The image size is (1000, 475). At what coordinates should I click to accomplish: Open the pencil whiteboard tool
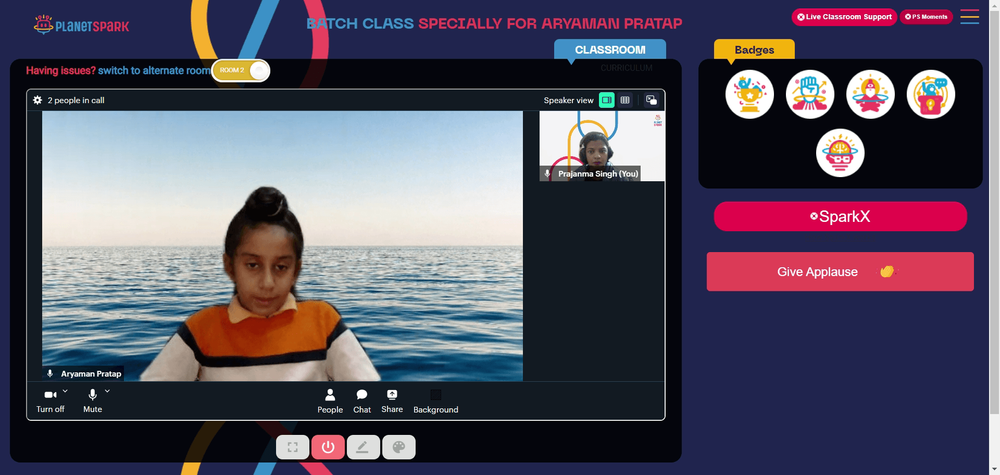point(363,447)
